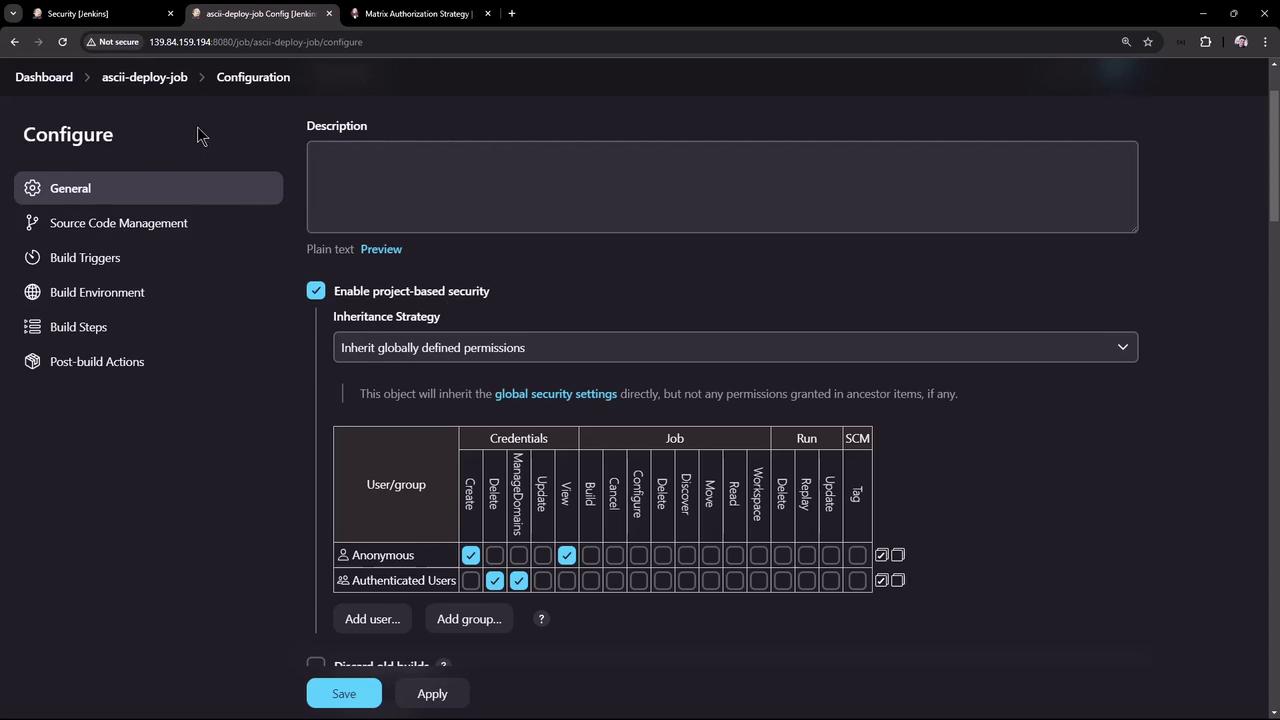1280x720 pixels.
Task: Close the Security [Jenkins] tab
Action: [170, 14]
